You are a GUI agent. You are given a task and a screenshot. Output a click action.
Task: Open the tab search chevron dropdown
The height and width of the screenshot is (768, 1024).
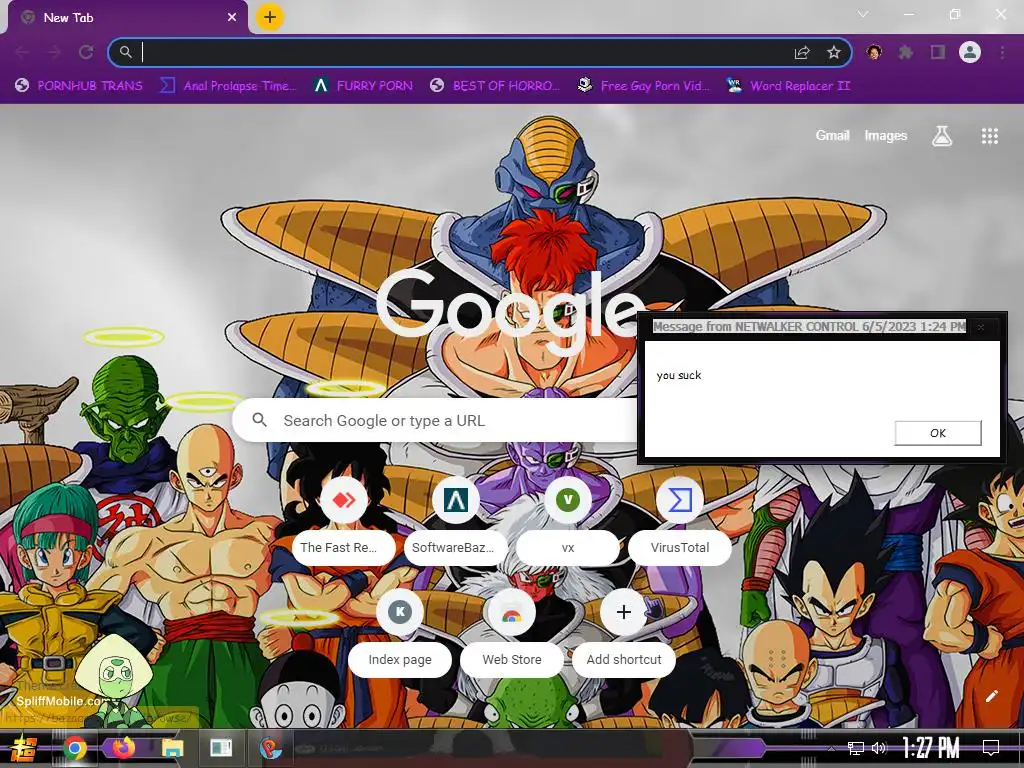[863, 14]
